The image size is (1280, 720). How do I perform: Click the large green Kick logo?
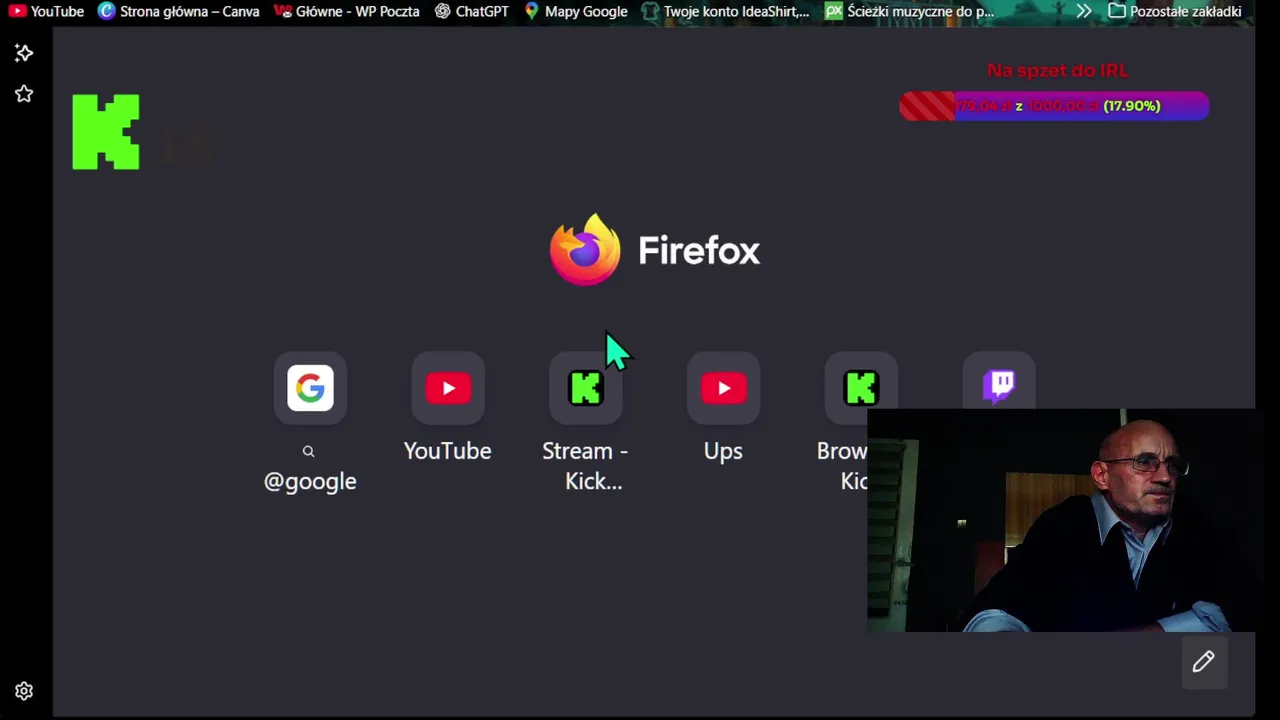(x=106, y=132)
